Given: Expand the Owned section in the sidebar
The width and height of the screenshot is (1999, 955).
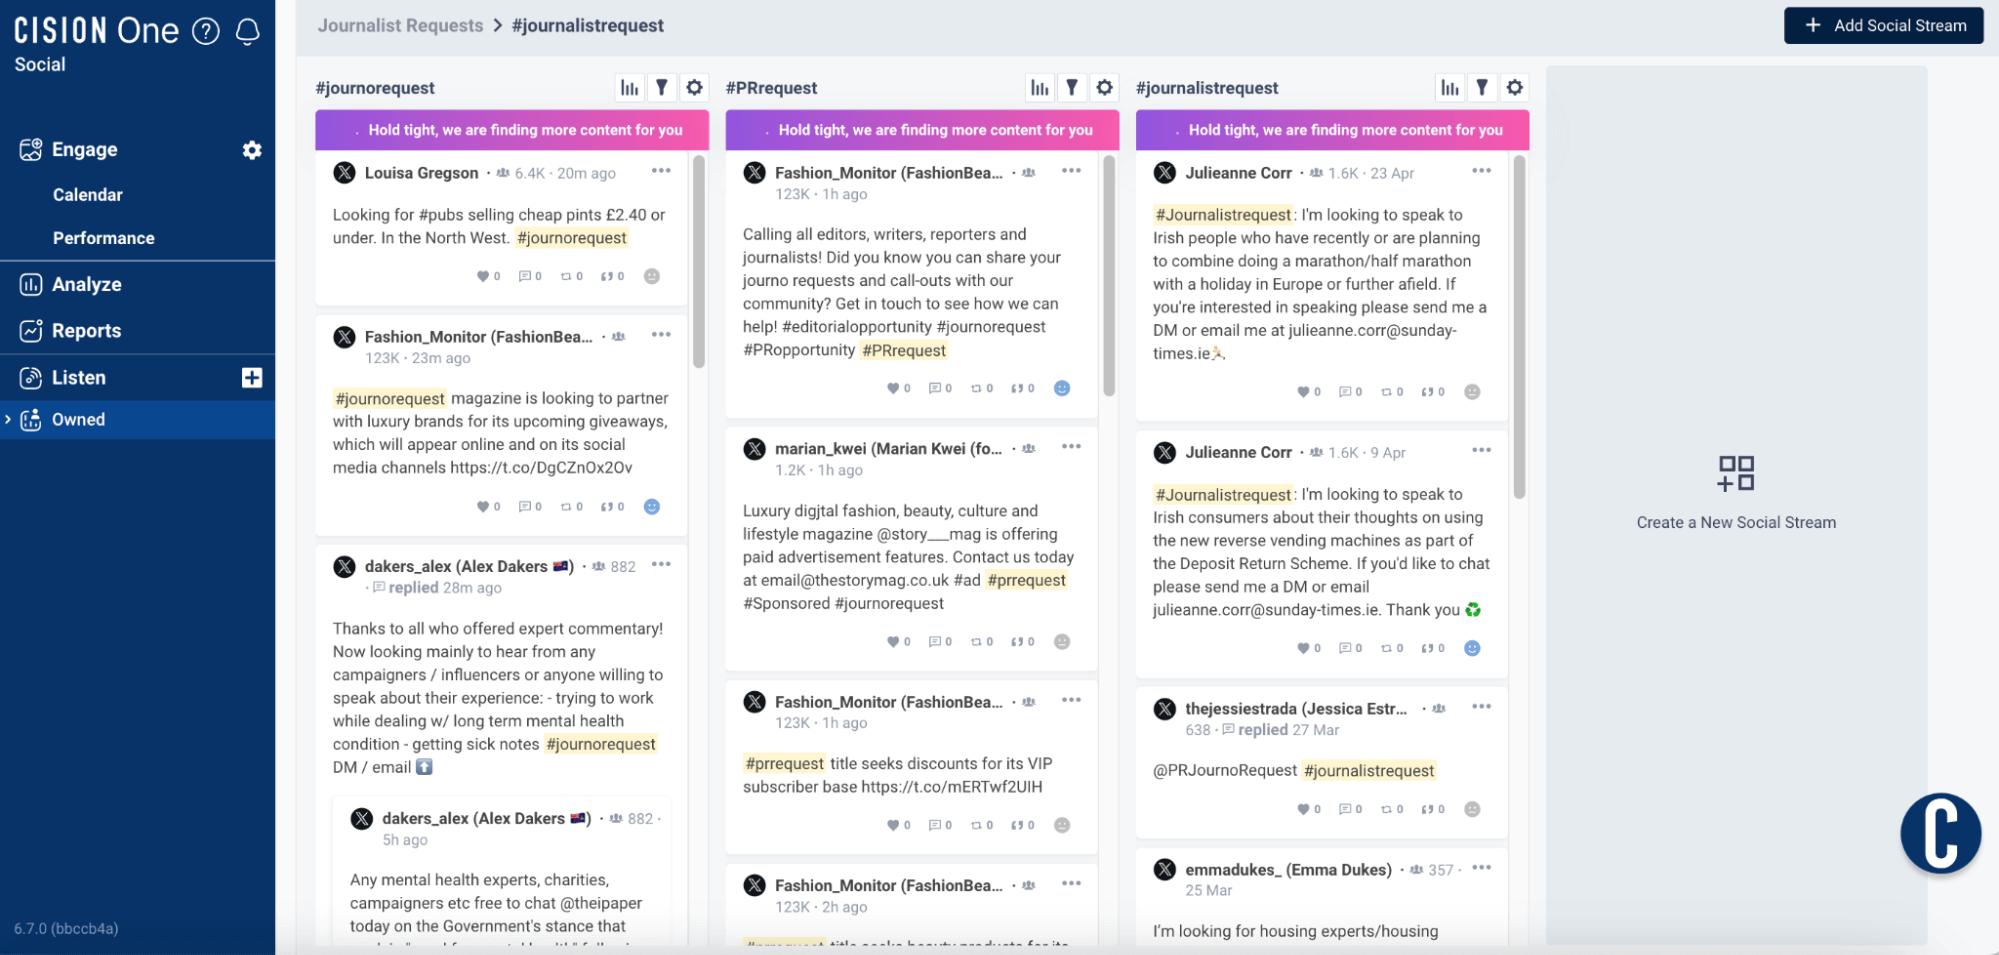Looking at the screenshot, I should (10, 419).
